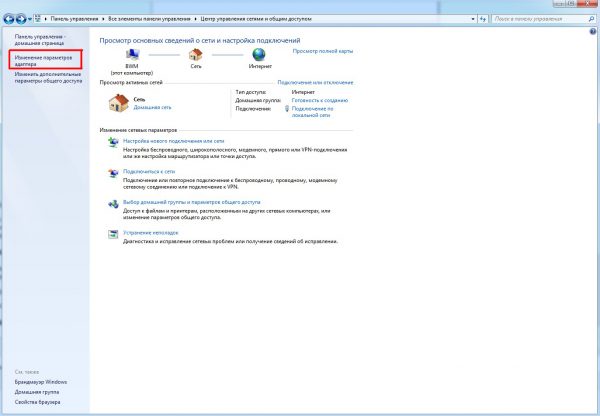
Task: Click the Forward navigation arrow button
Action: click(x=21, y=19)
